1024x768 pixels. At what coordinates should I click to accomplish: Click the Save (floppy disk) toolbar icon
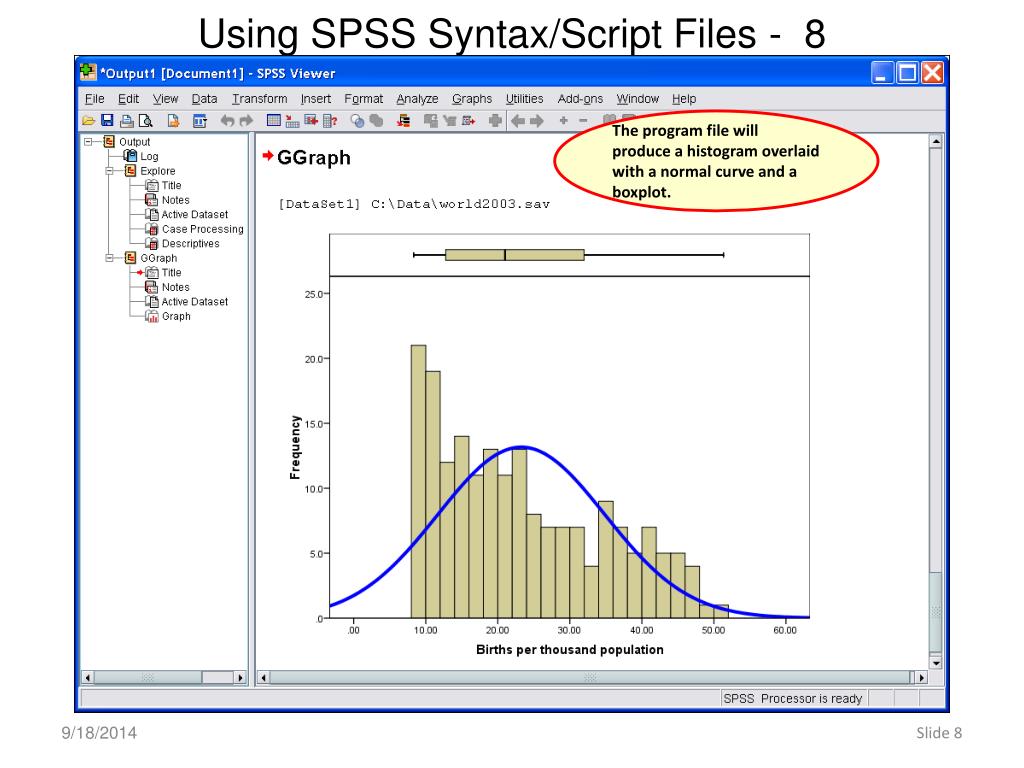click(108, 120)
